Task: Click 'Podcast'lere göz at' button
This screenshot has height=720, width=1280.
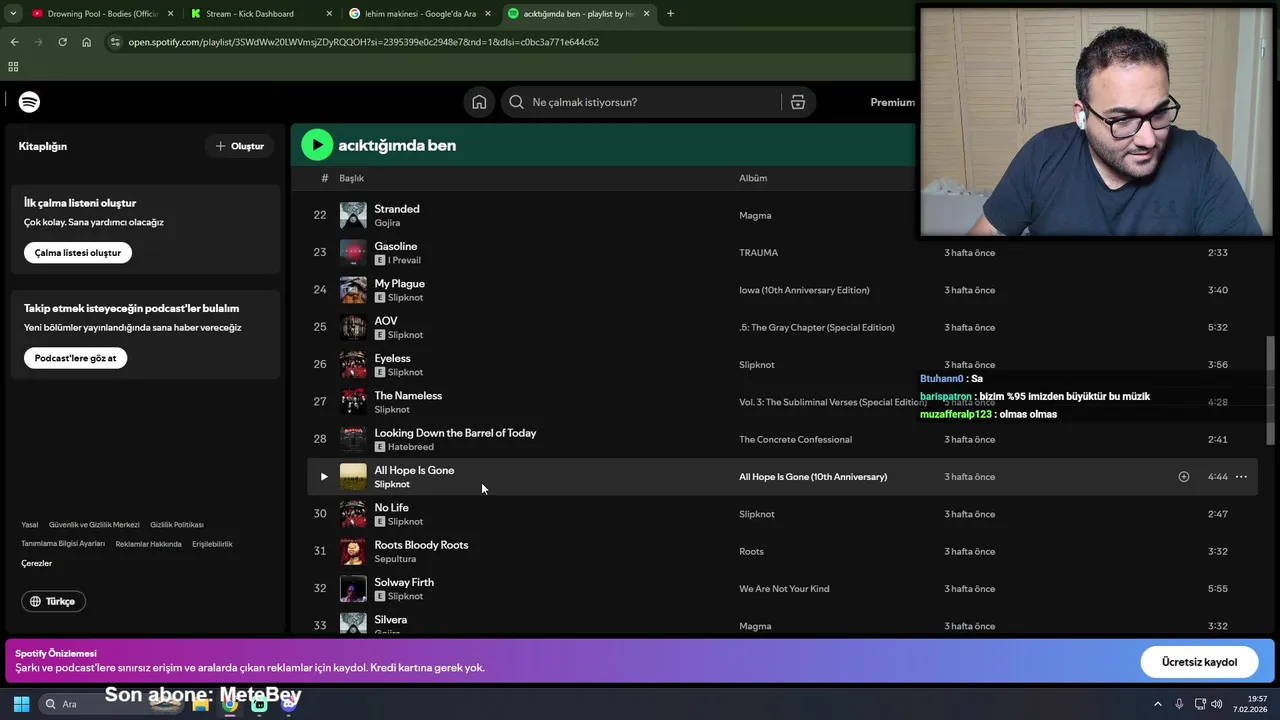Action: pos(75,358)
